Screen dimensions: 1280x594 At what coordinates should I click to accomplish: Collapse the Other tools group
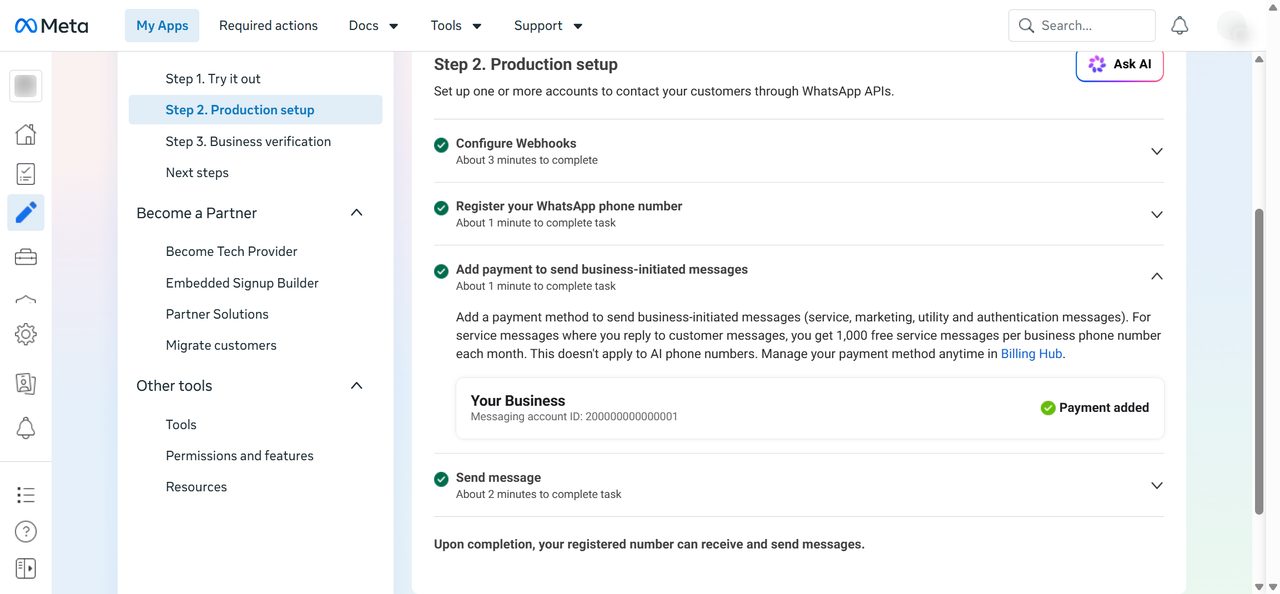tap(357, 386)
